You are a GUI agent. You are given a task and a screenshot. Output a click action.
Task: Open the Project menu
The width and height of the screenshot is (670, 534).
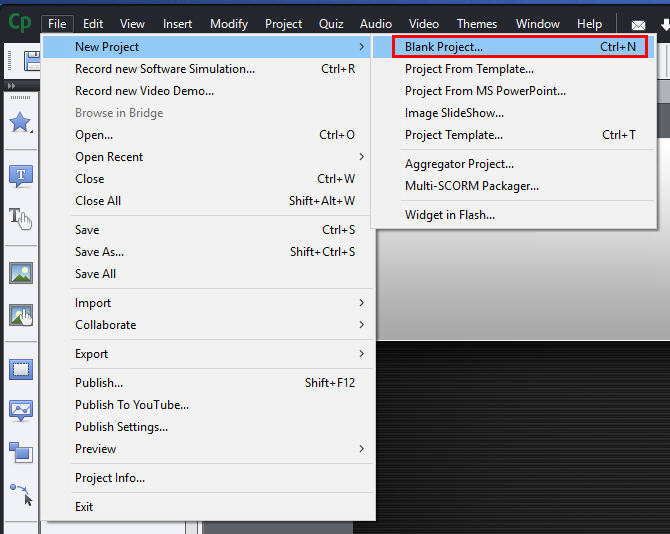(283, 24)
